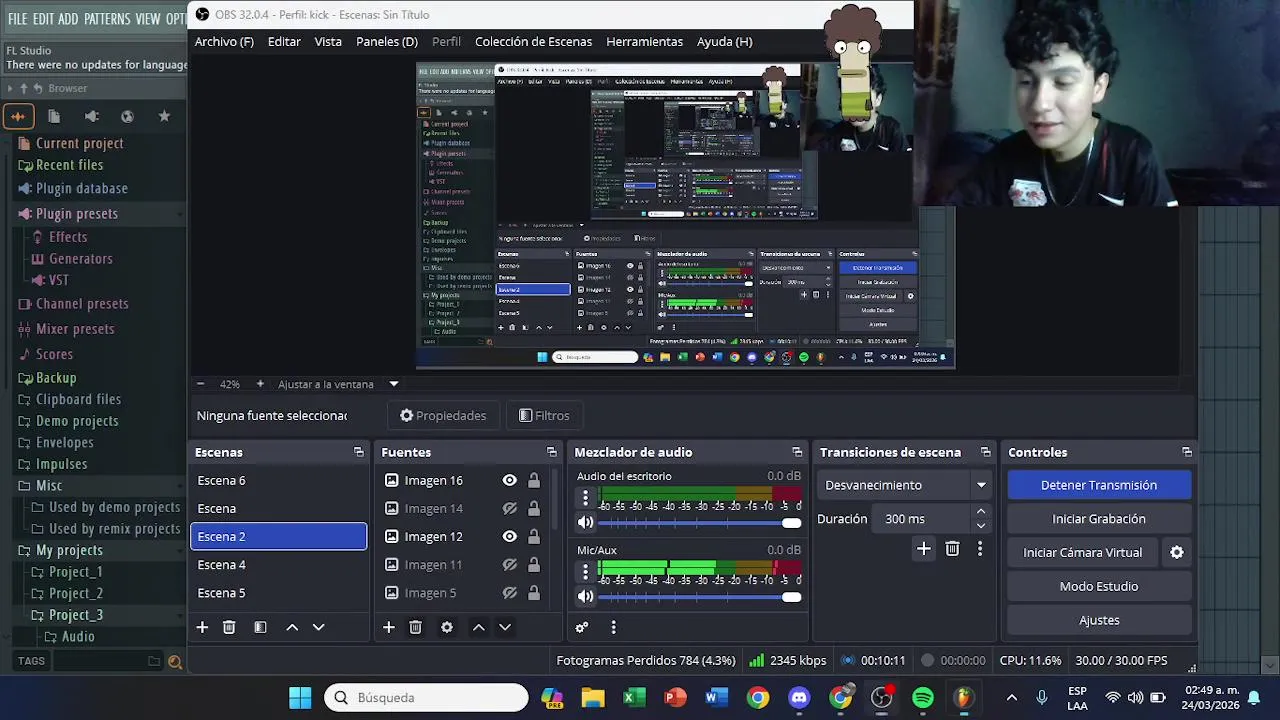Unlock Imagen 12 source
Image resolution: width=1280 pixels, height=720 pixels.
click(x=534, y=536)
